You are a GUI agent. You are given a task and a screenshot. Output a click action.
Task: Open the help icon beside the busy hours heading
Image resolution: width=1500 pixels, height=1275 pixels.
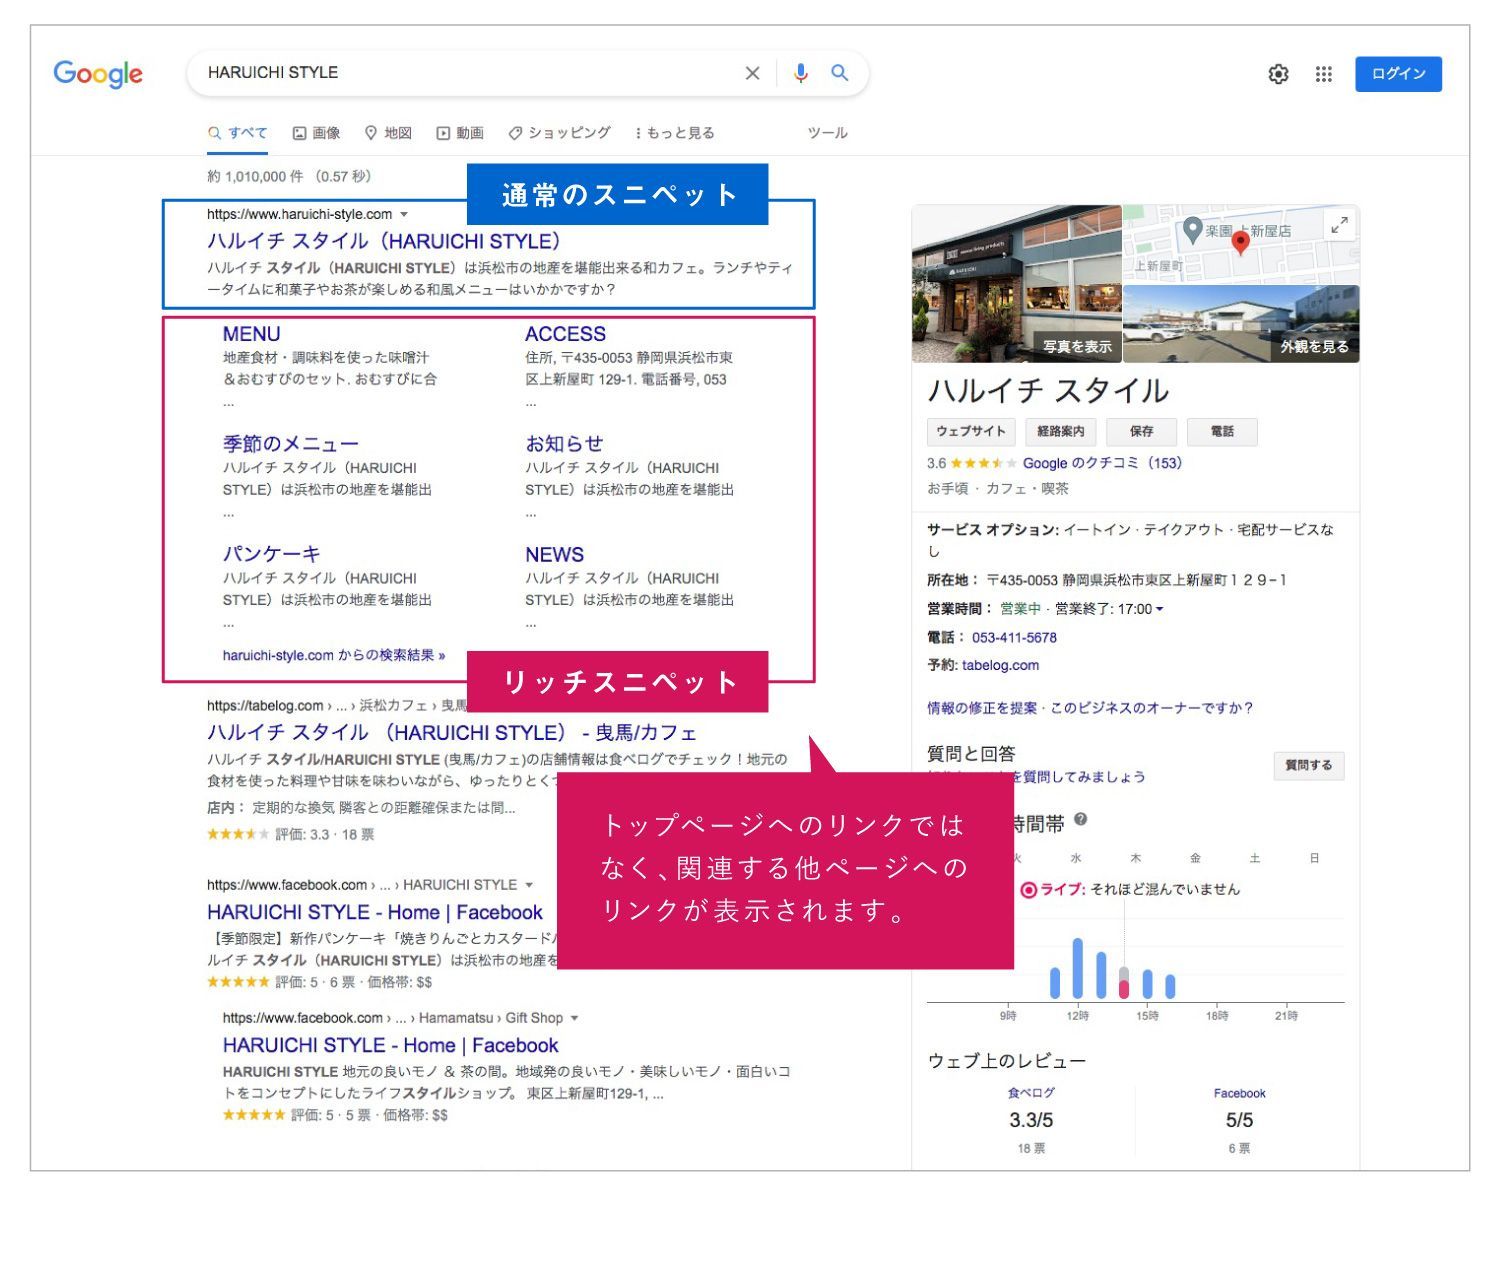tap(1080, 820)
